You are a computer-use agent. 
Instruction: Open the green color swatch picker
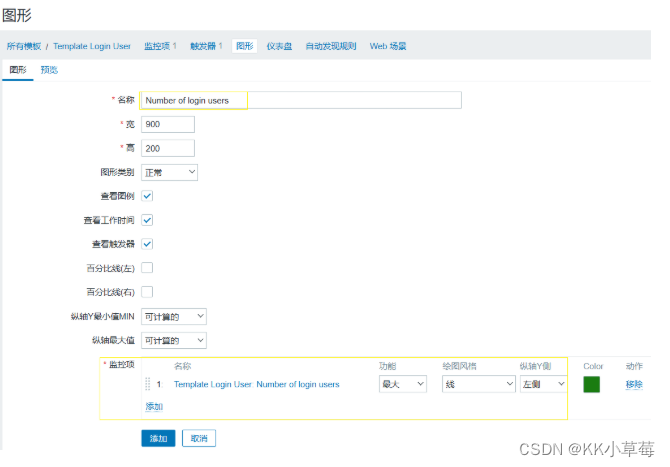pos(591,384)
